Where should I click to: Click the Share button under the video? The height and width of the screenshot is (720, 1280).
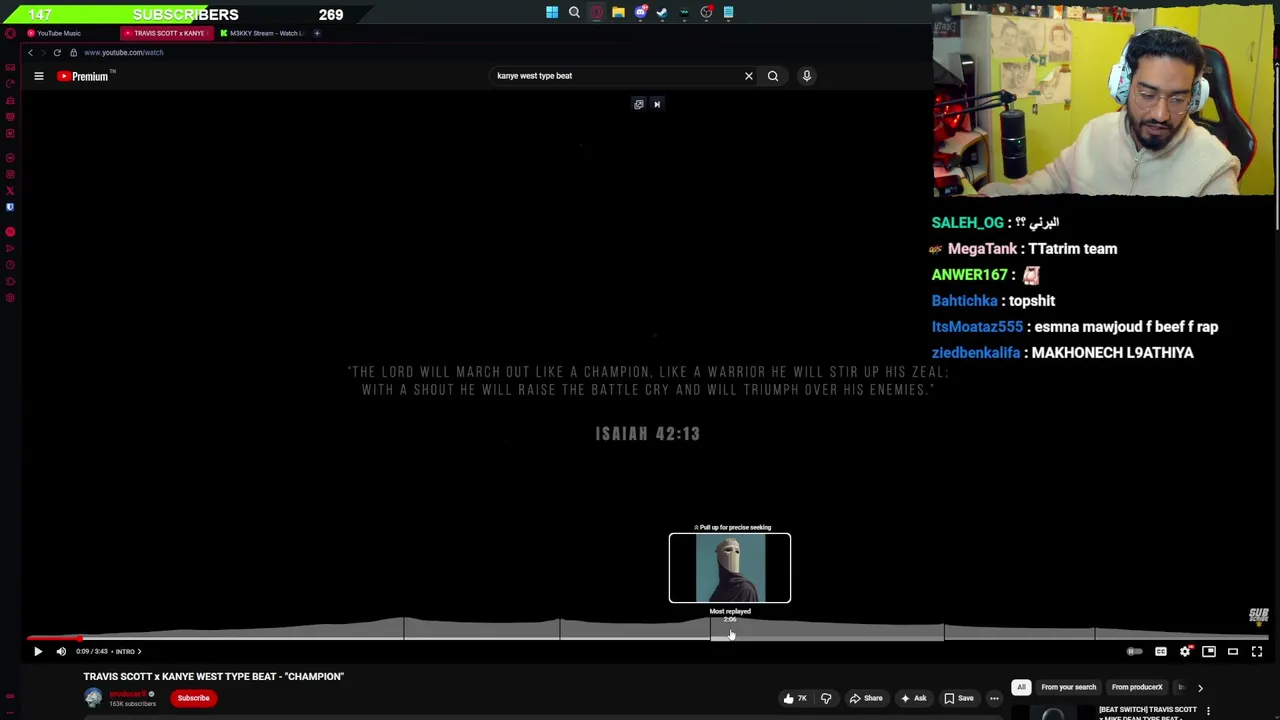[x=866, y=698]
